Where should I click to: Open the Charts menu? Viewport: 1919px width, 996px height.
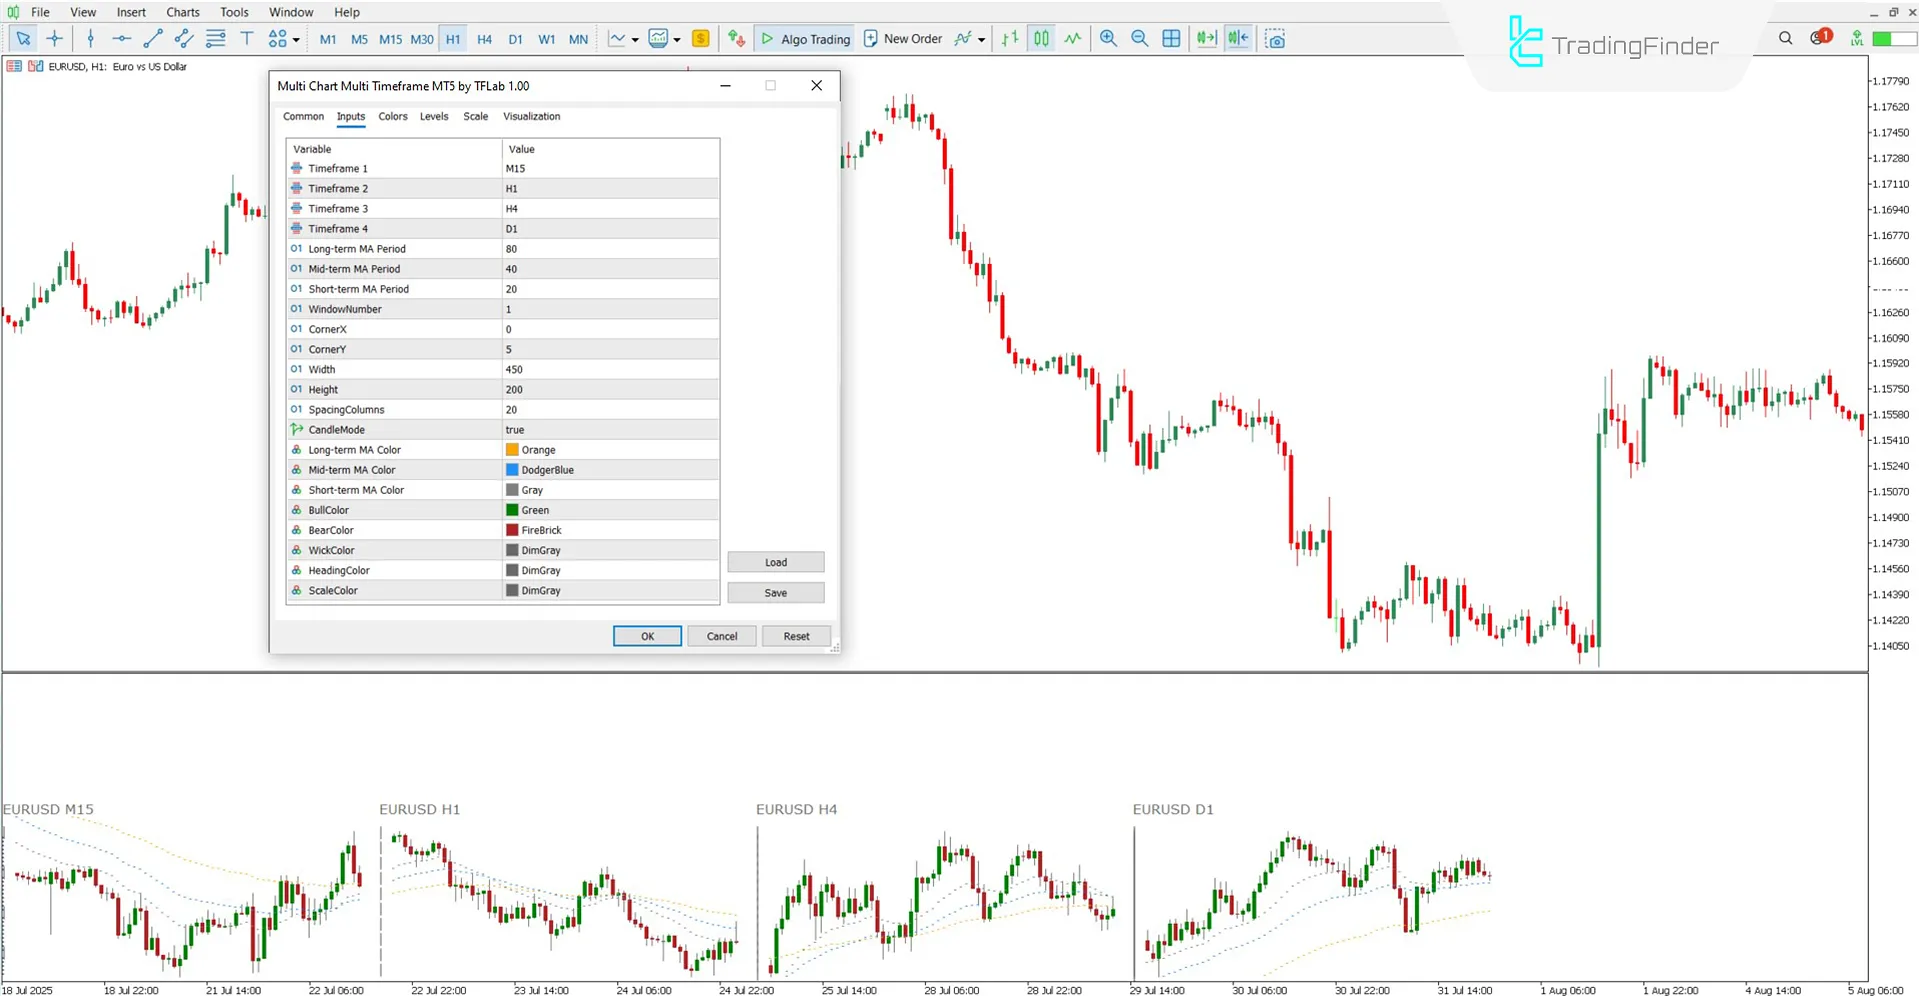[x=182, y=12]
